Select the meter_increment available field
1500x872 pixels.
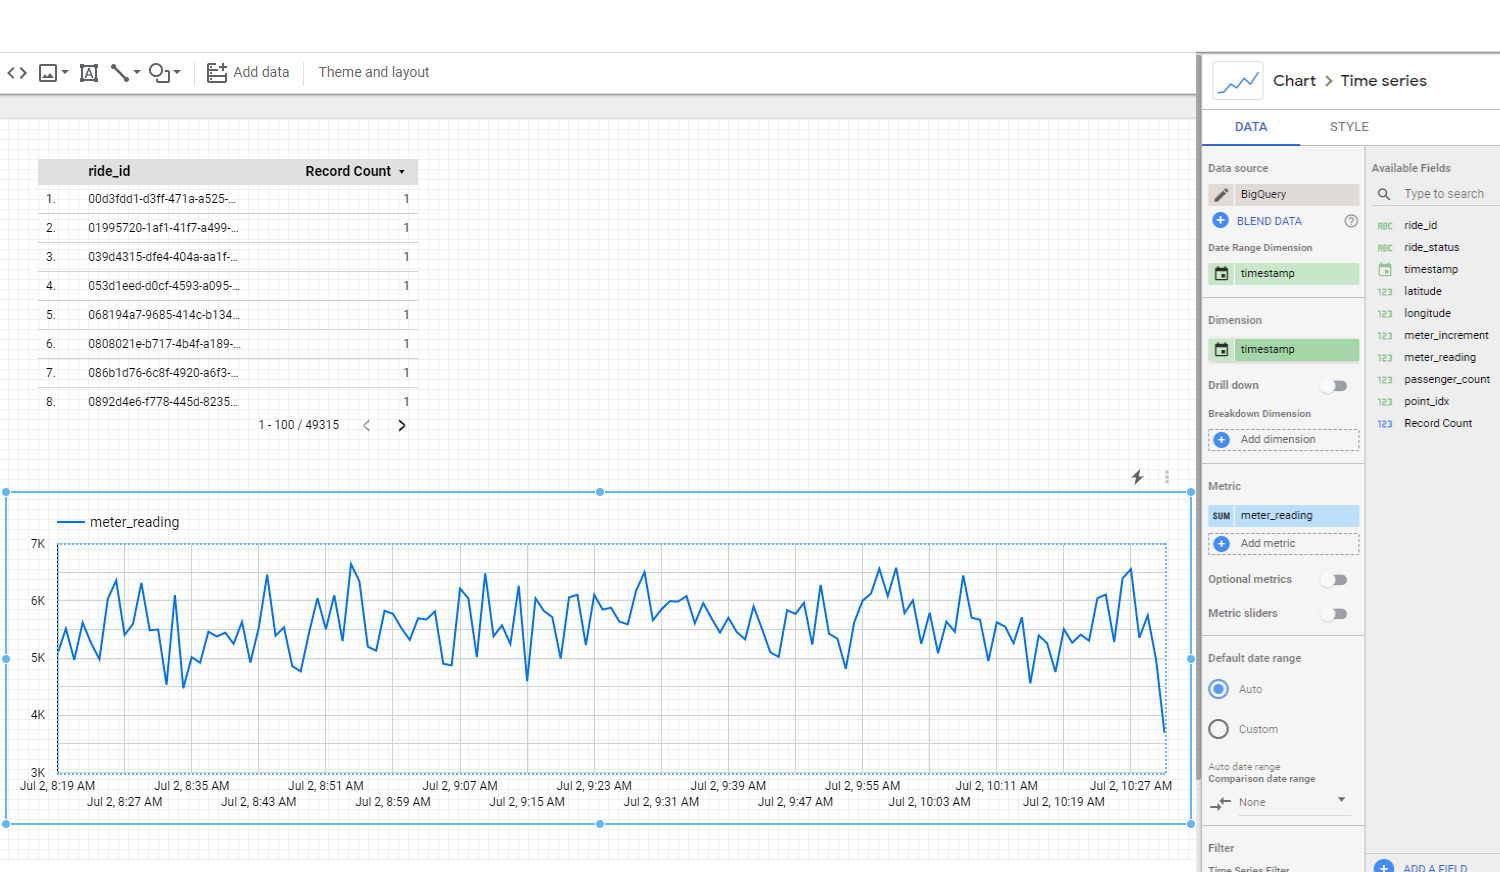pyautogui.click(x=1446, y=336)
